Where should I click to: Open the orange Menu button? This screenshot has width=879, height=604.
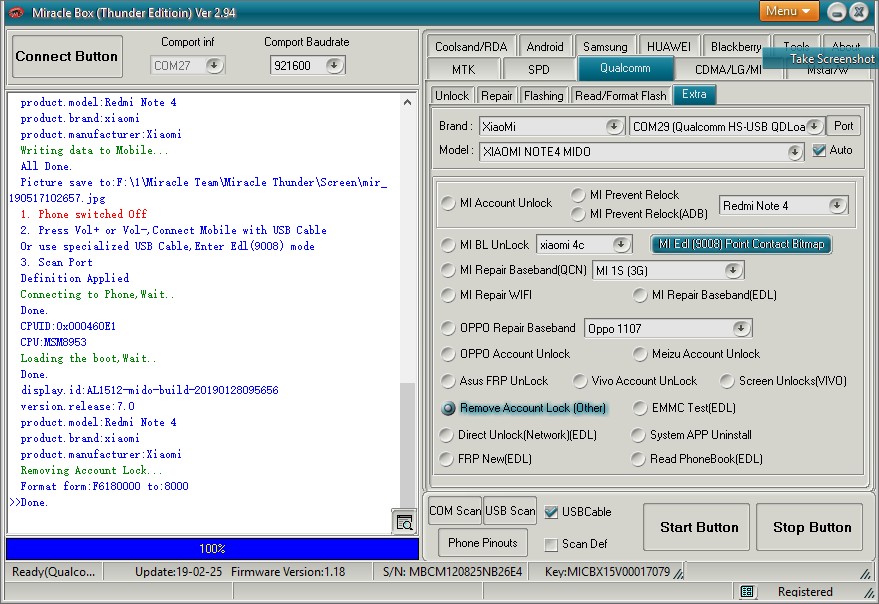point(789,11)
